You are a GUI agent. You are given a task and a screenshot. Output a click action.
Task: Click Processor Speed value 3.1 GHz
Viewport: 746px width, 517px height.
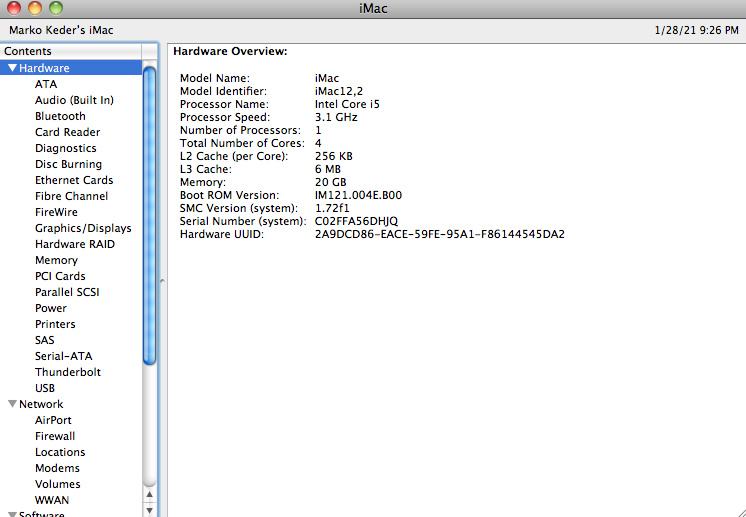tap(336, 117)
